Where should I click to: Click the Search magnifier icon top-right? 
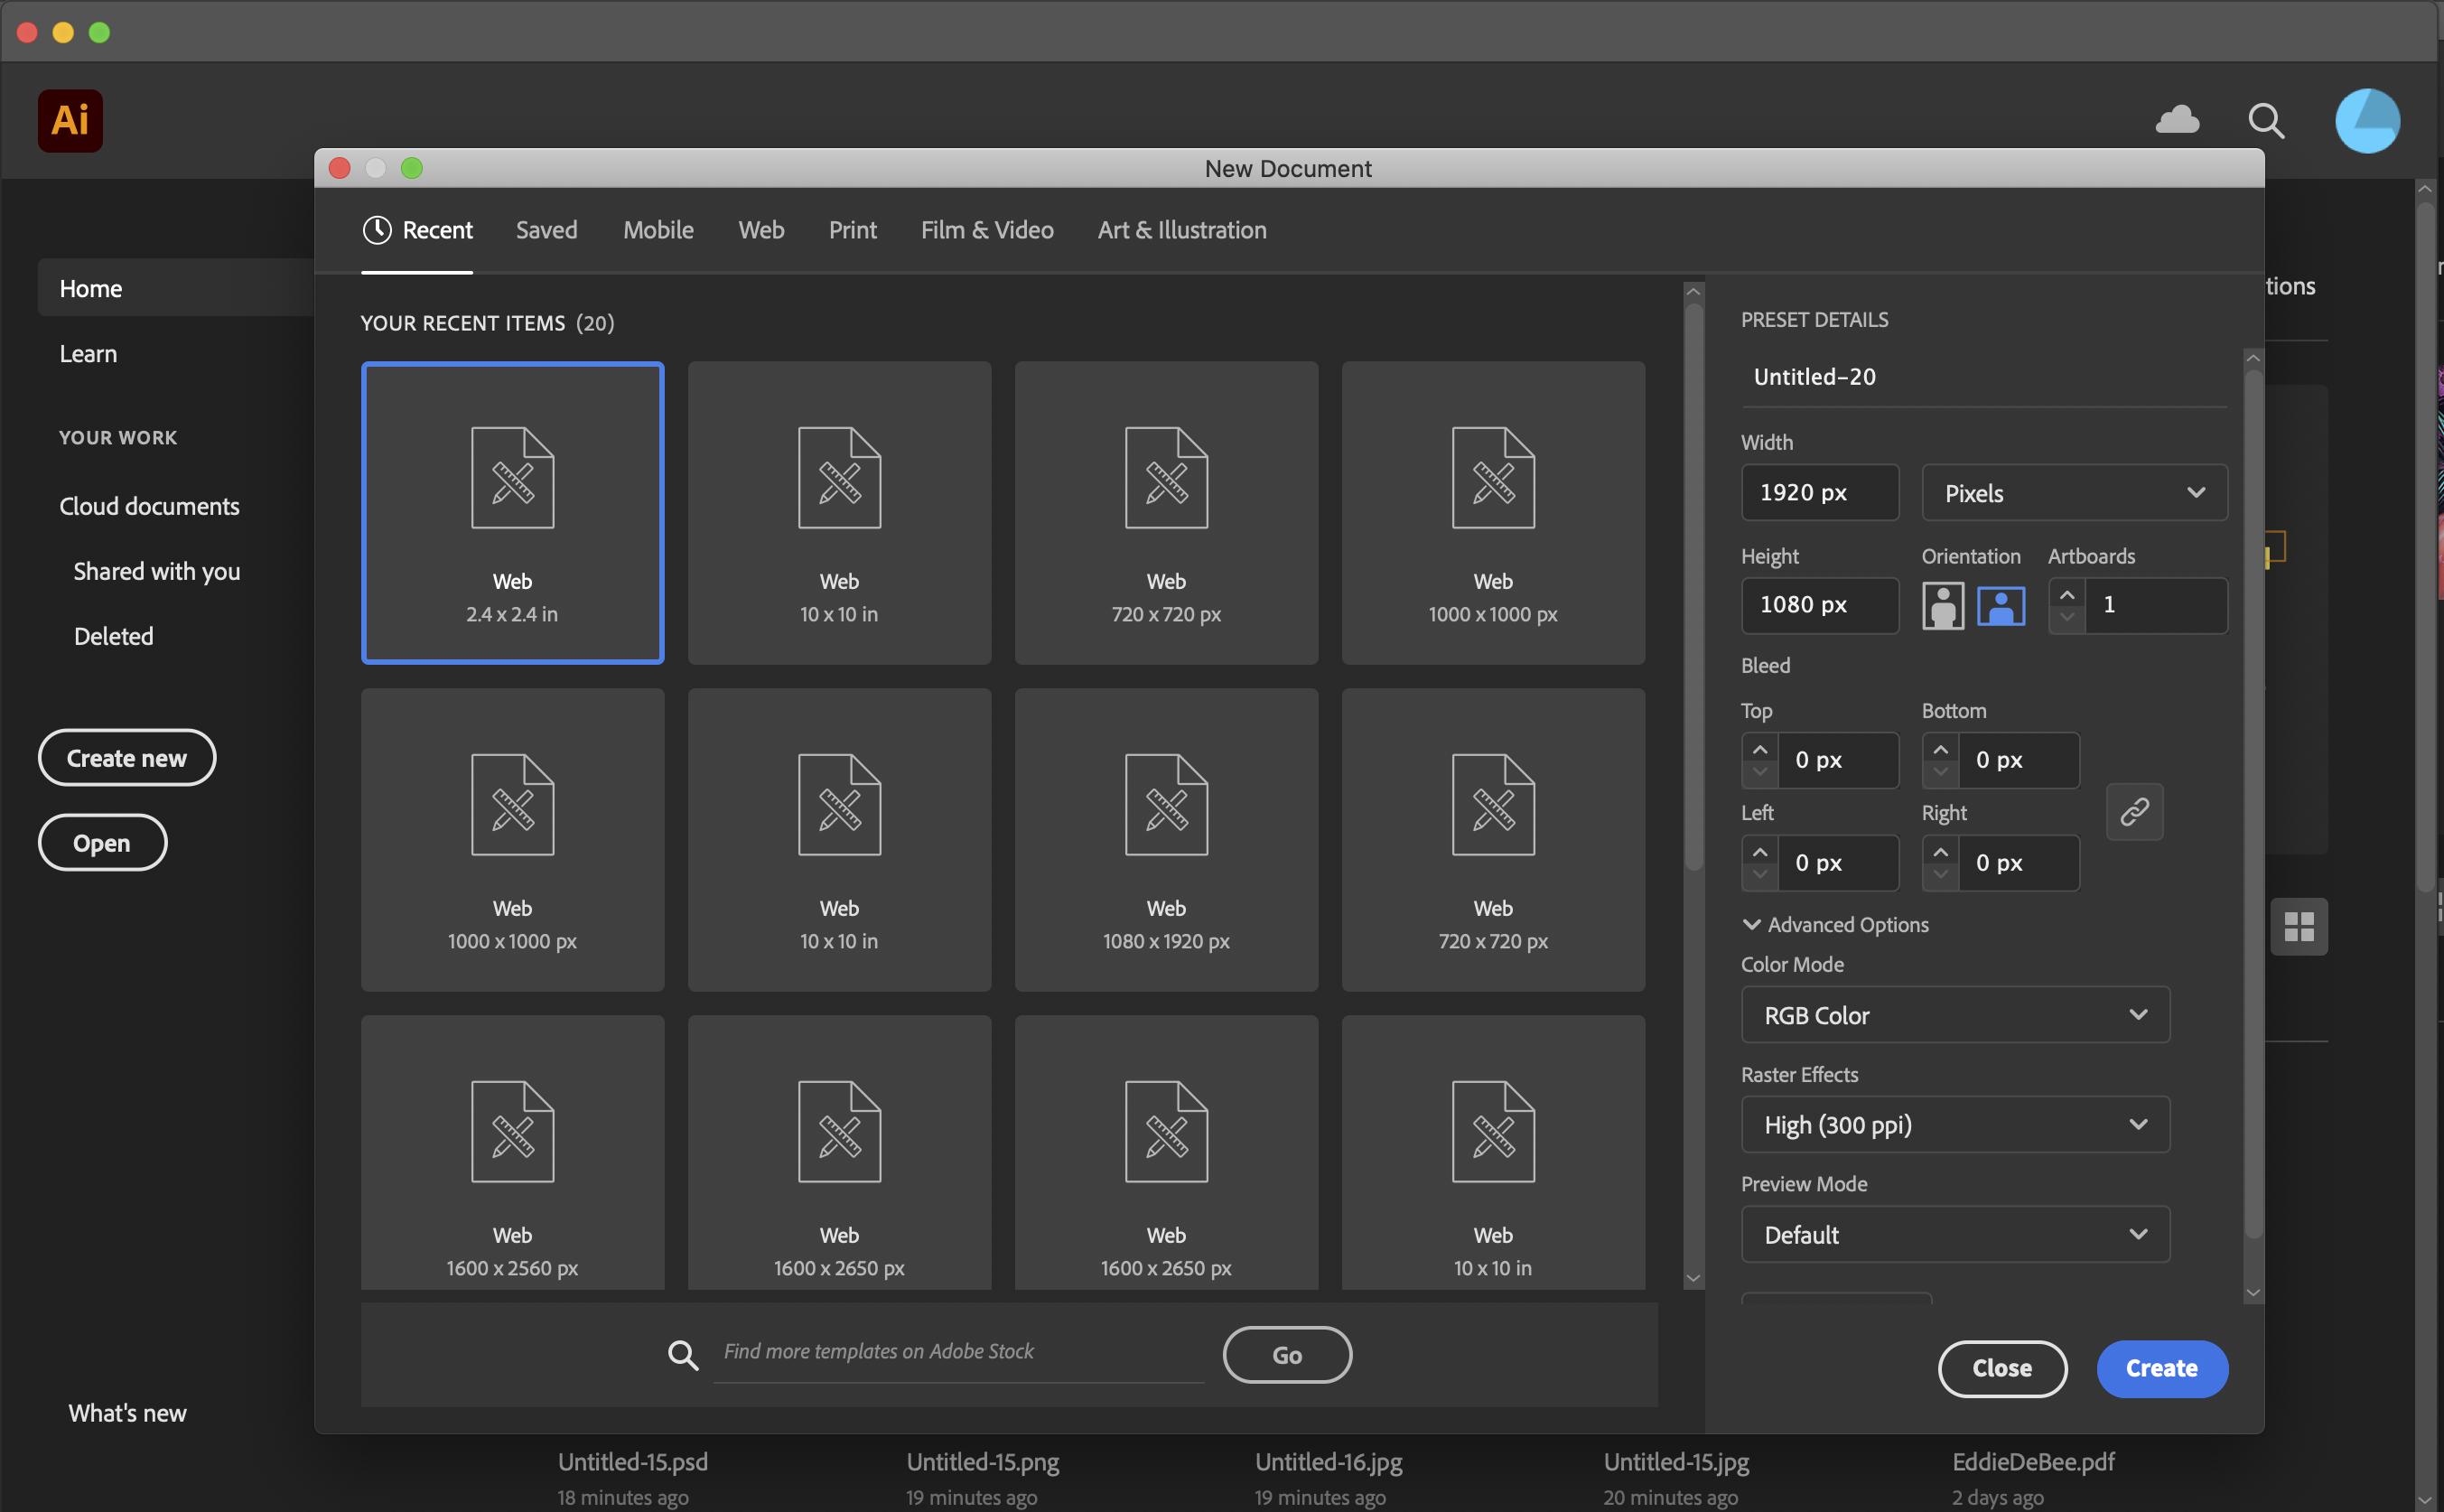(x=2266, y=120)
